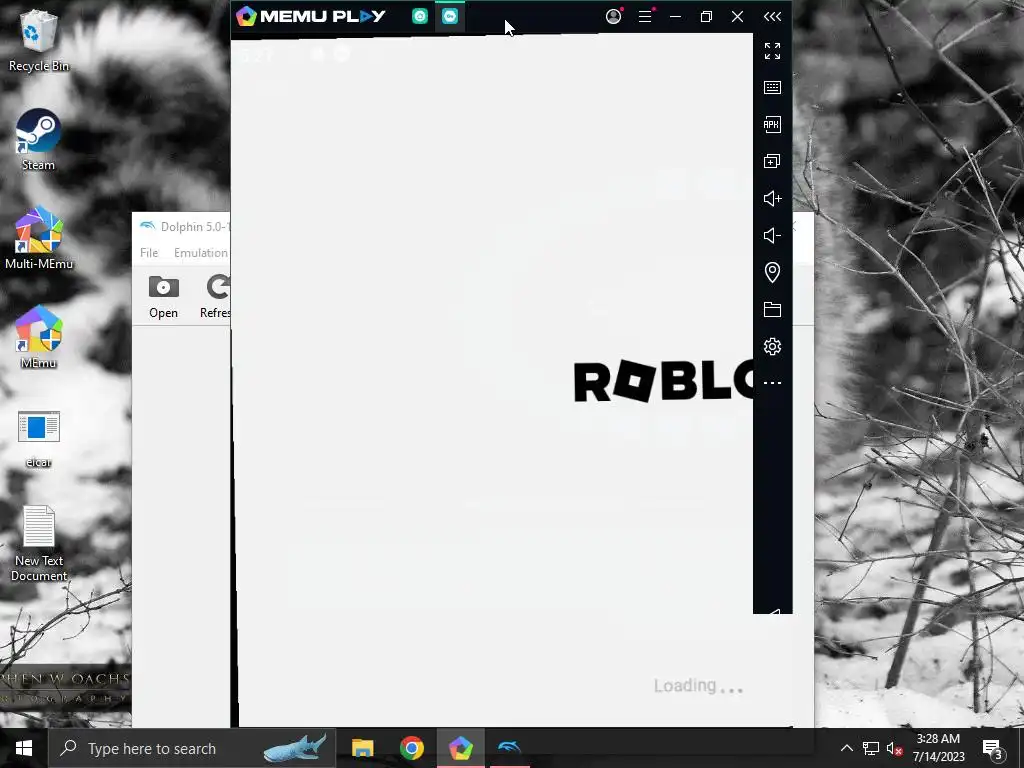The height and width of the screenshot is (768, 1024).
Task: Click the taskbar search box
Action: coord(192,748)
